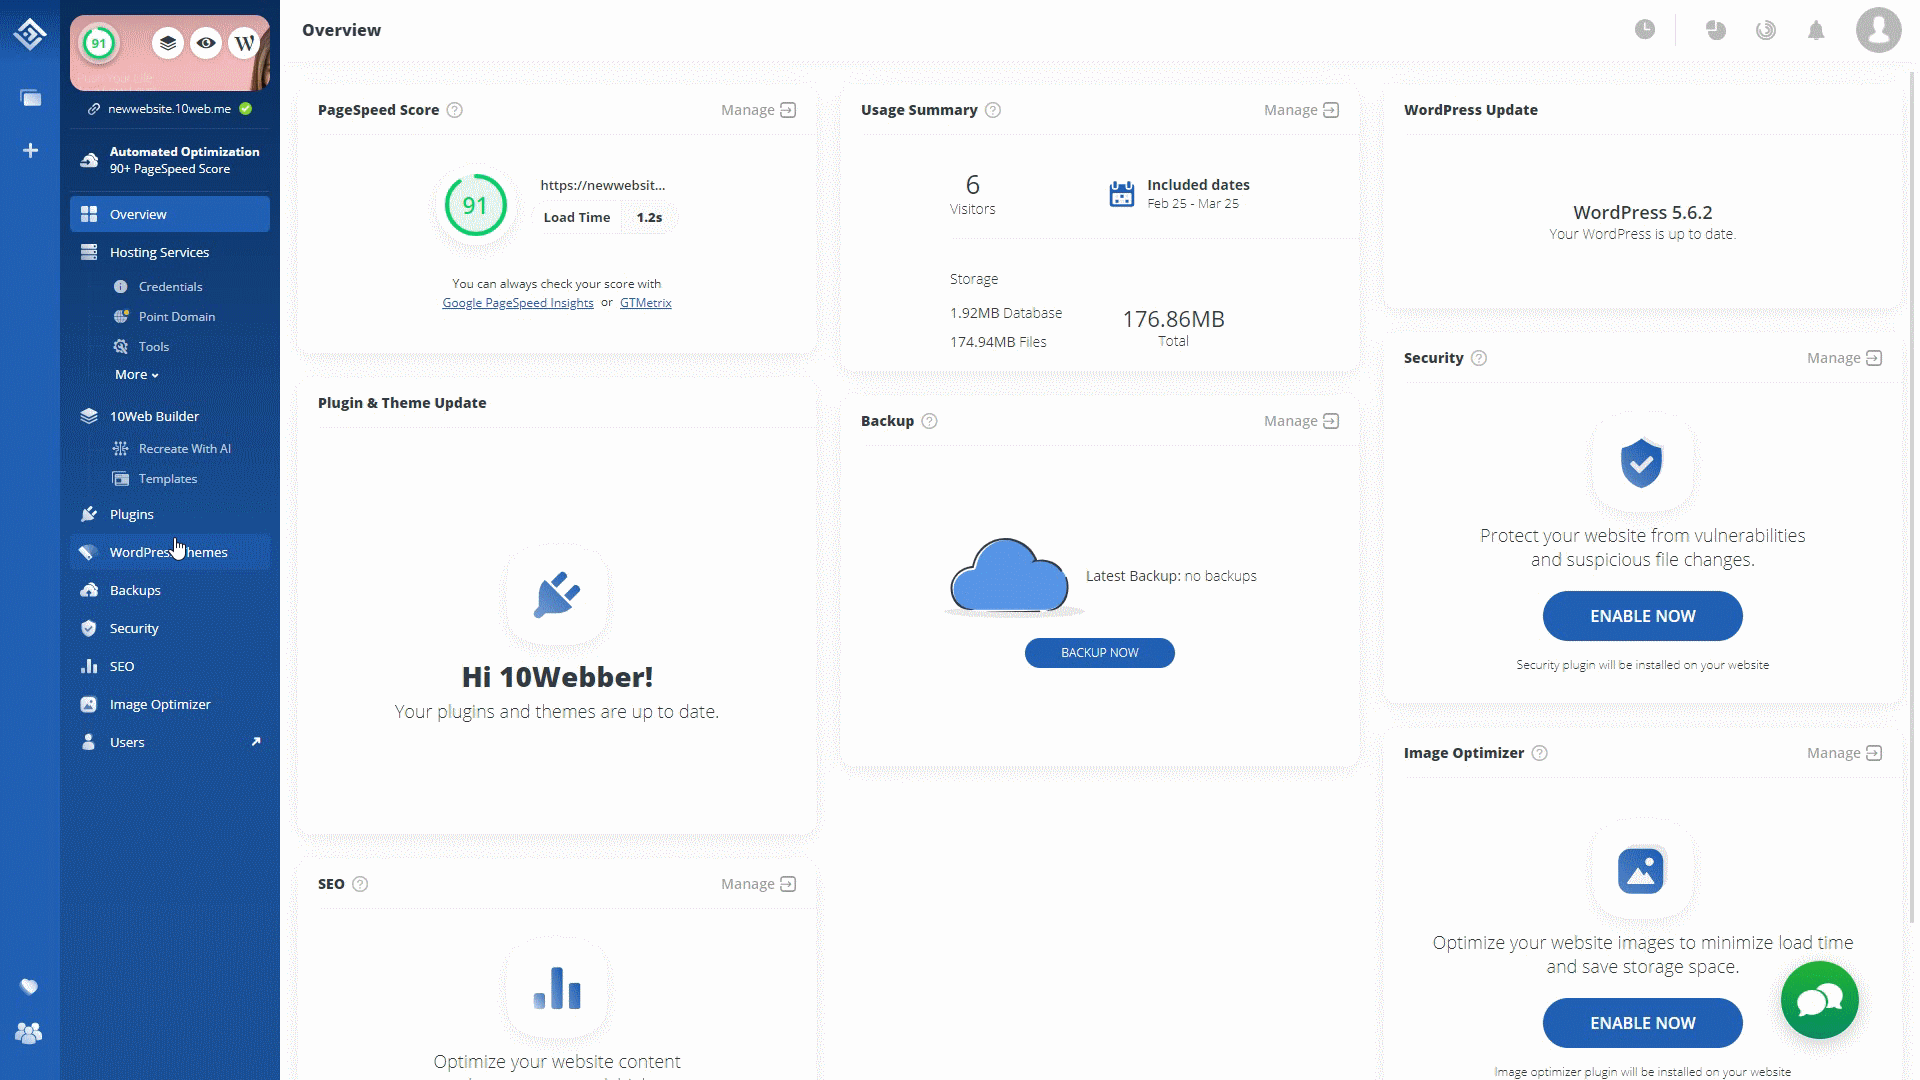Click the 10Web logo icon
This screenshot has height=1080, width=1920.
point(30,34)
